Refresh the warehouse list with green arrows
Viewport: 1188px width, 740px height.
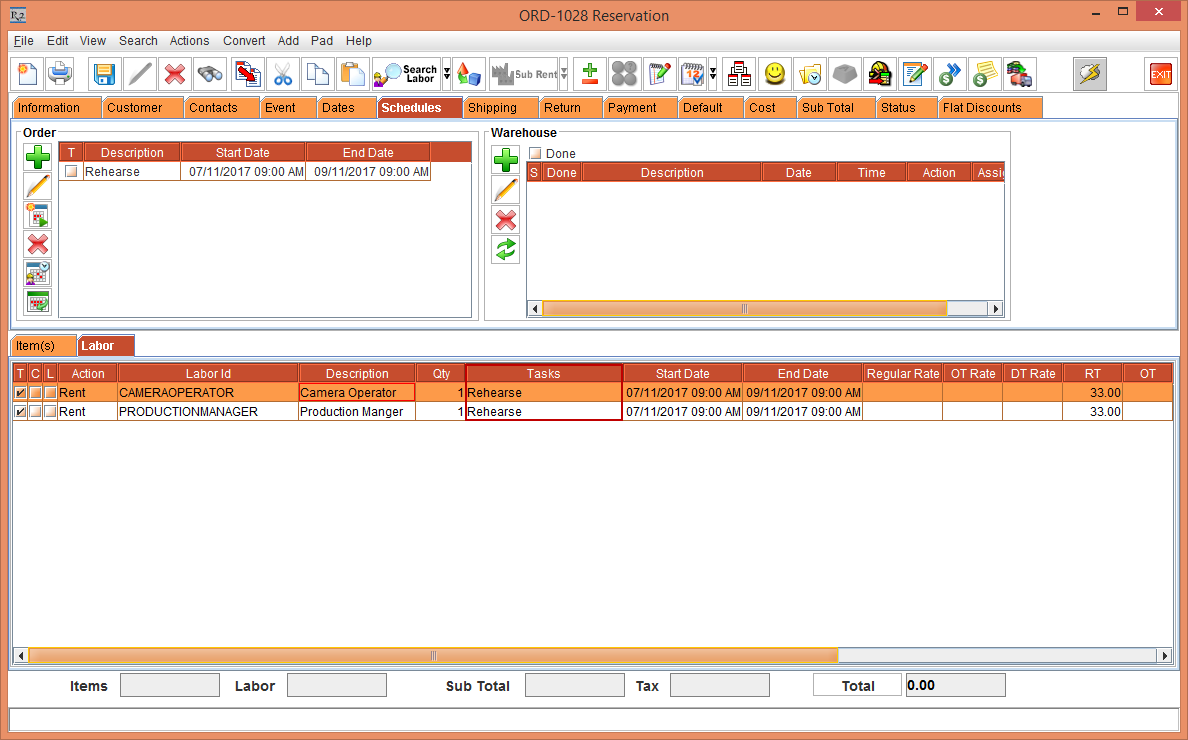pos(505,249)
